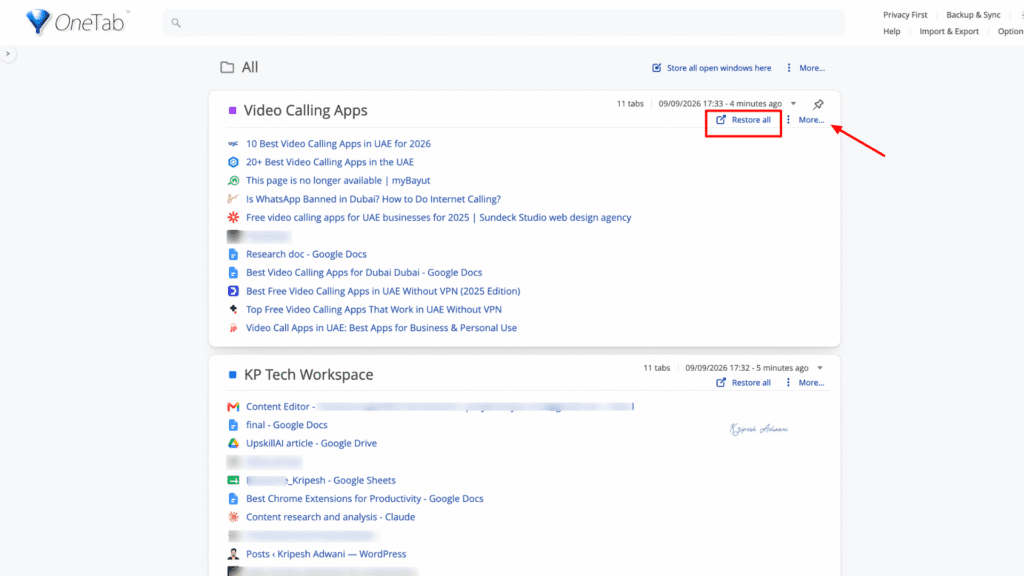Image resolution: width=1024 pixels, height=576 pixels.
Task: Click the Google Drive icon beside UpskillAI article
Action: point(233,443)
